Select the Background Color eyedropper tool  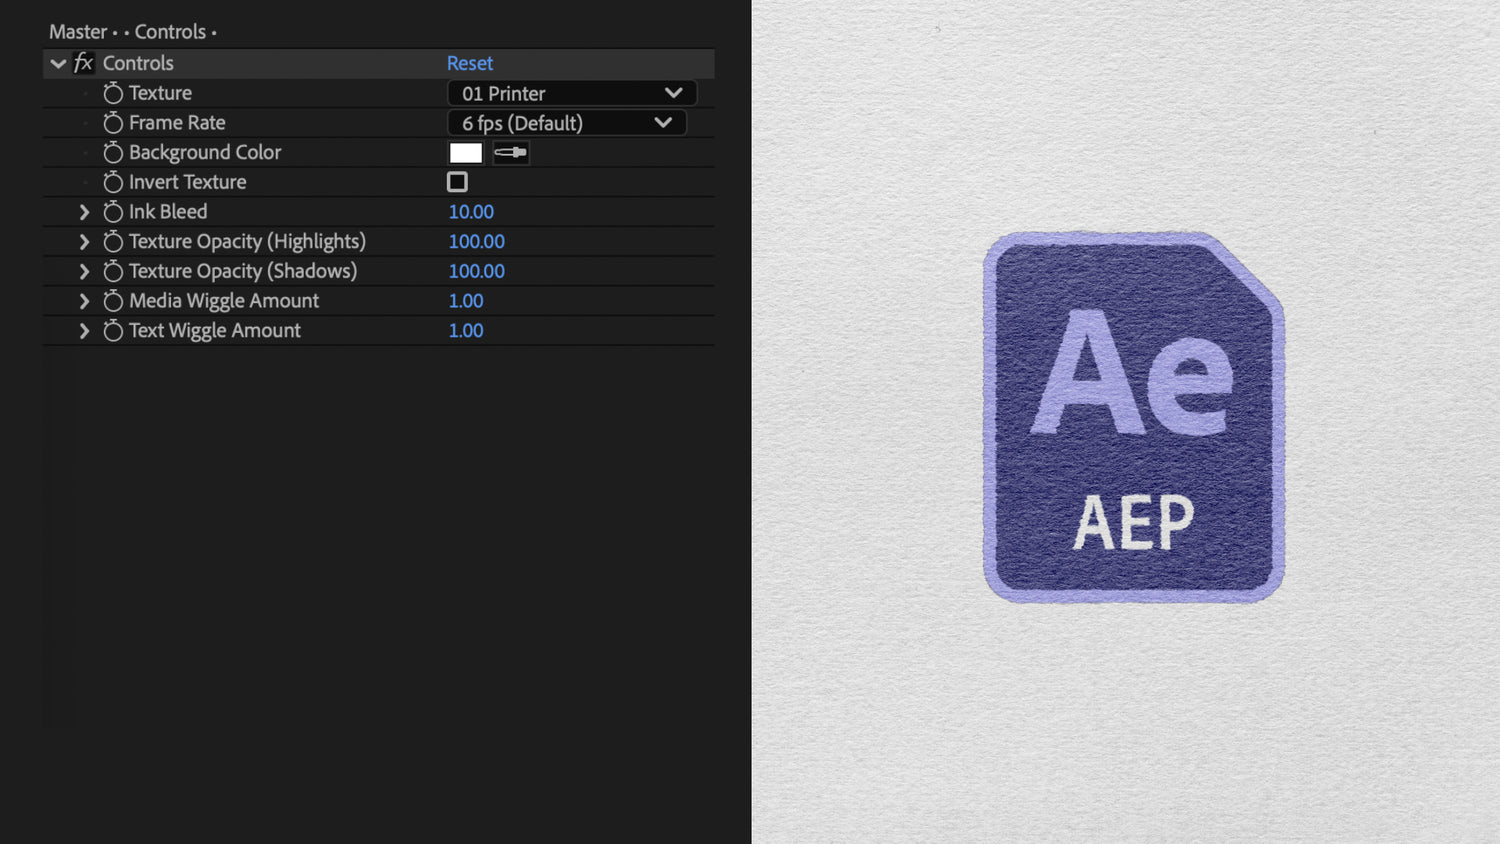coord(510,152)
